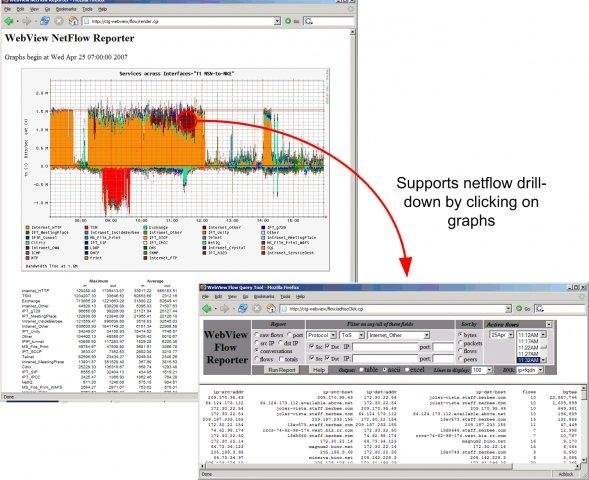Select 11:17AM in the time list
This screenshot has width=589, height=480.
click(x=528, y=341)
